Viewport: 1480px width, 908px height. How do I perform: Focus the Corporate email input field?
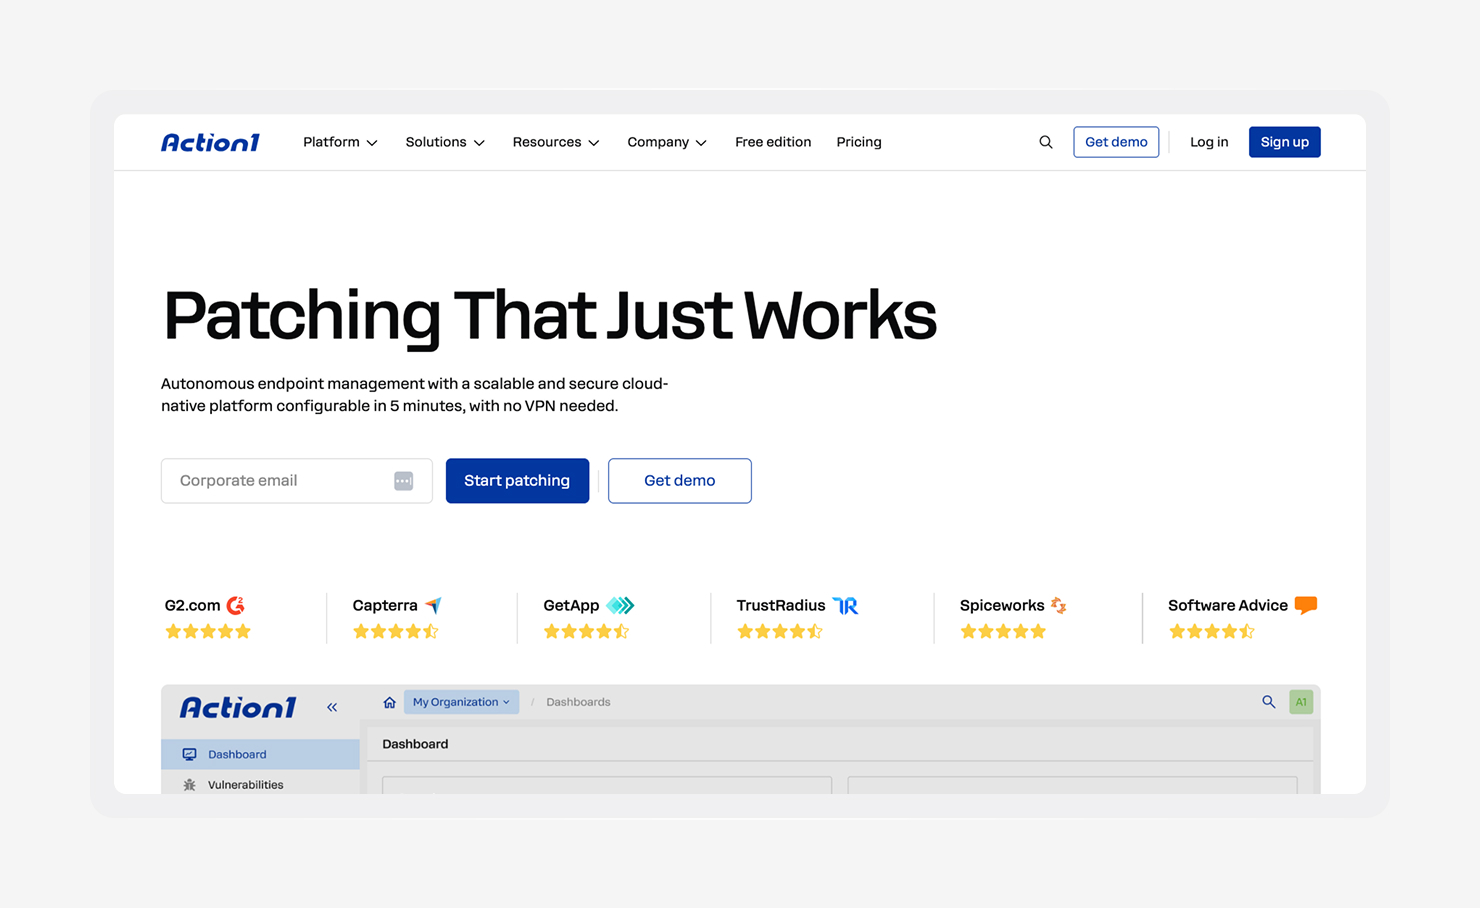pos(296,481)
